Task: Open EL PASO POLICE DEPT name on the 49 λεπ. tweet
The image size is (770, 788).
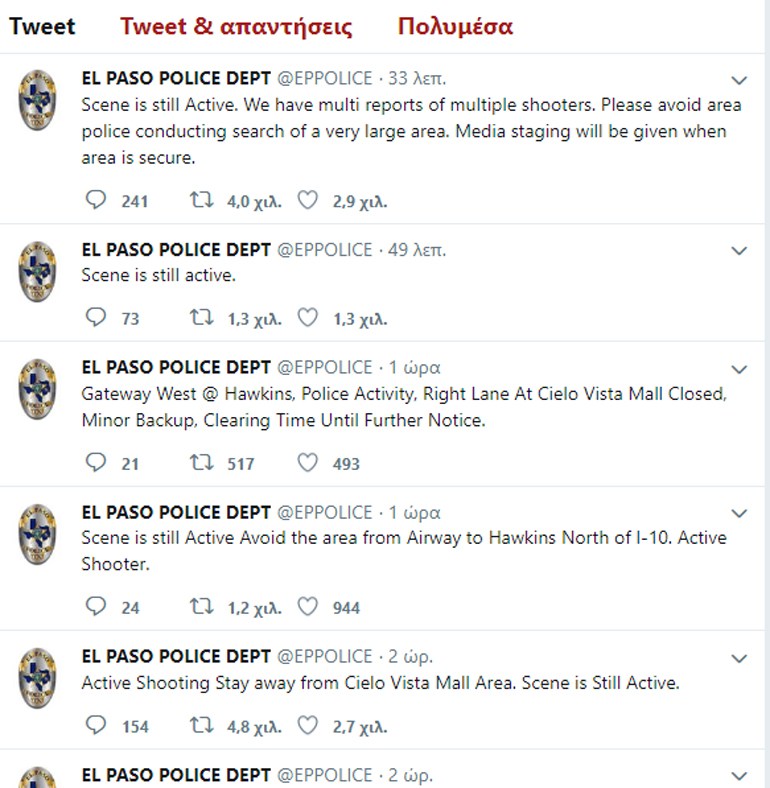Action: tap(176, 250)
